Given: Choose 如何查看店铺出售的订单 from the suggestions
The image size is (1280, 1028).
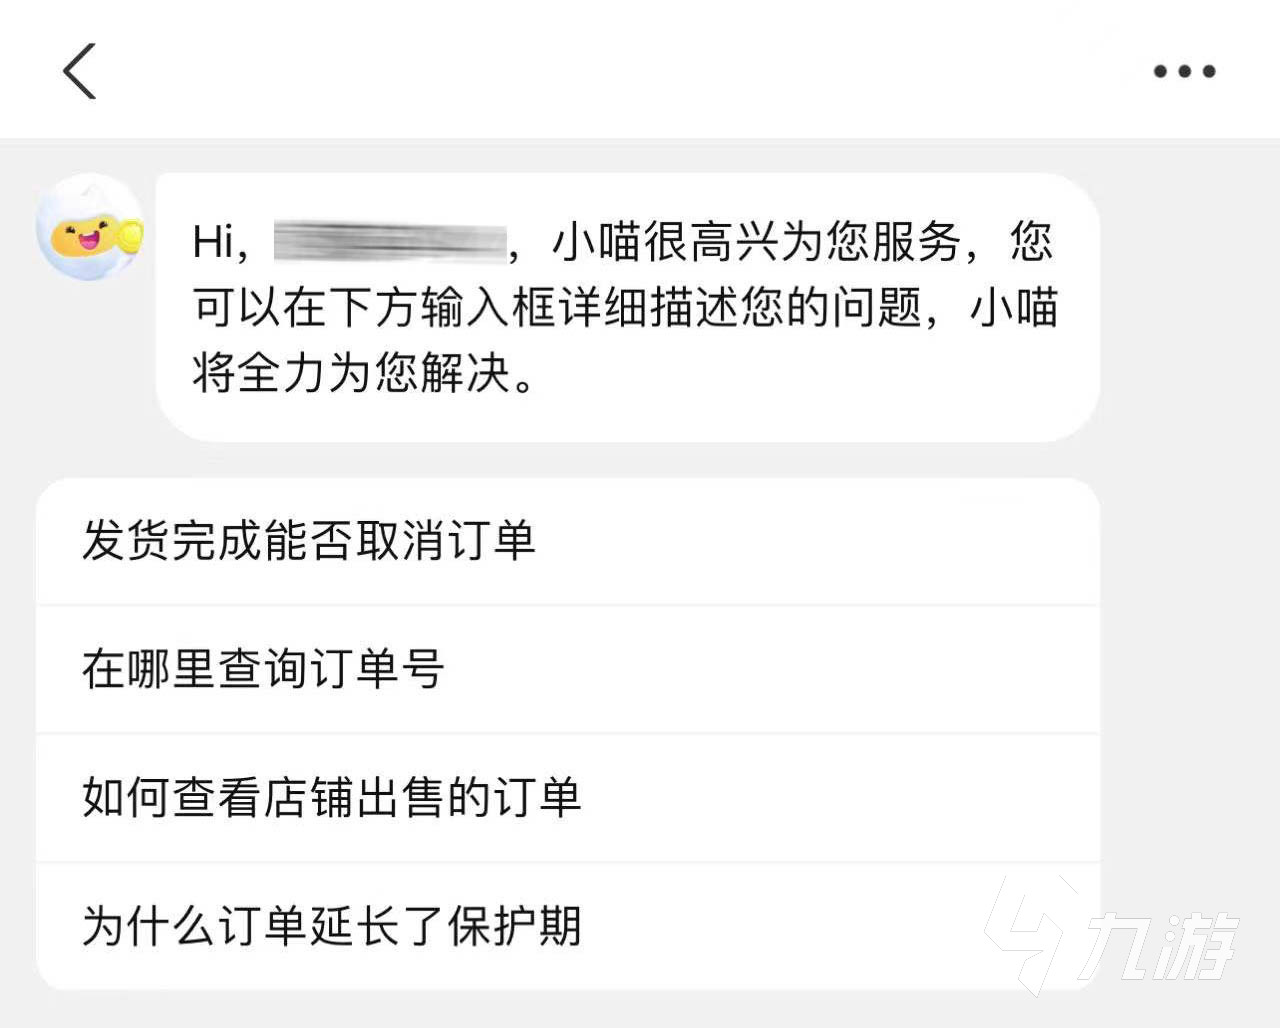Looking at the screenshot, I should pyautogui.click(x=332, y=797).
